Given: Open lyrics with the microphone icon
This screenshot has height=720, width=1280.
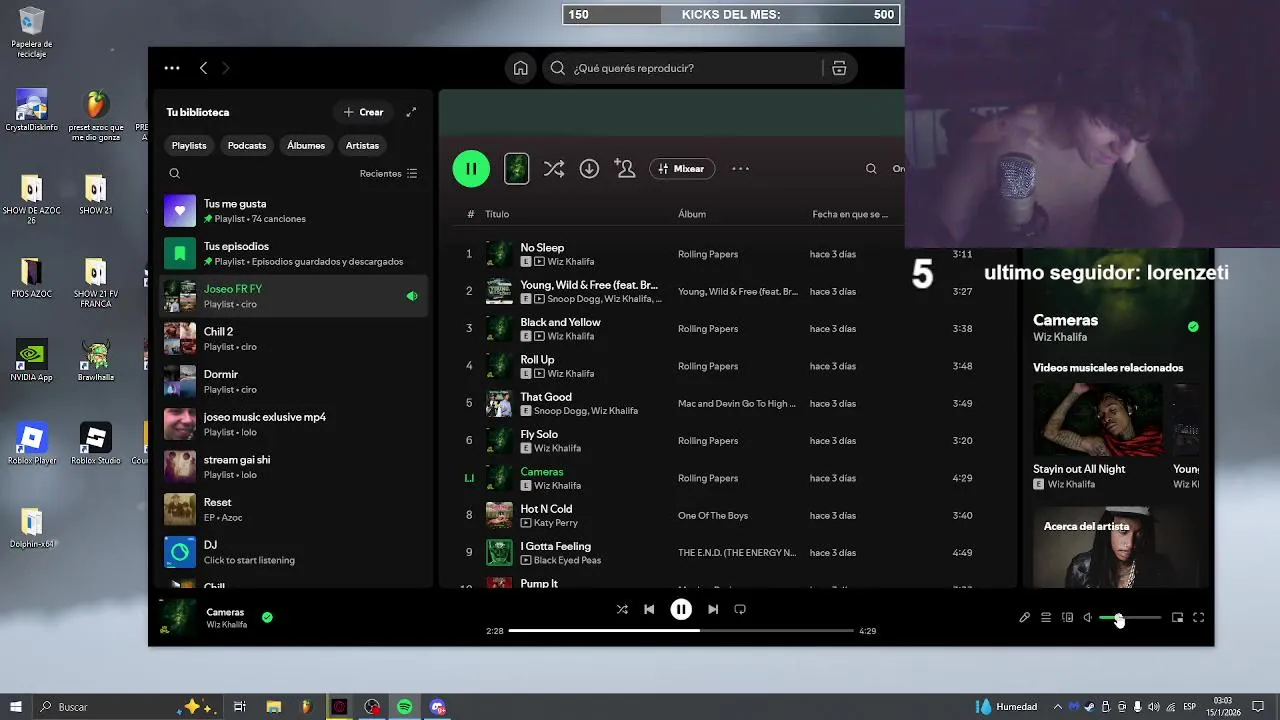Looking at the screenshot, I should point(1024,618).
